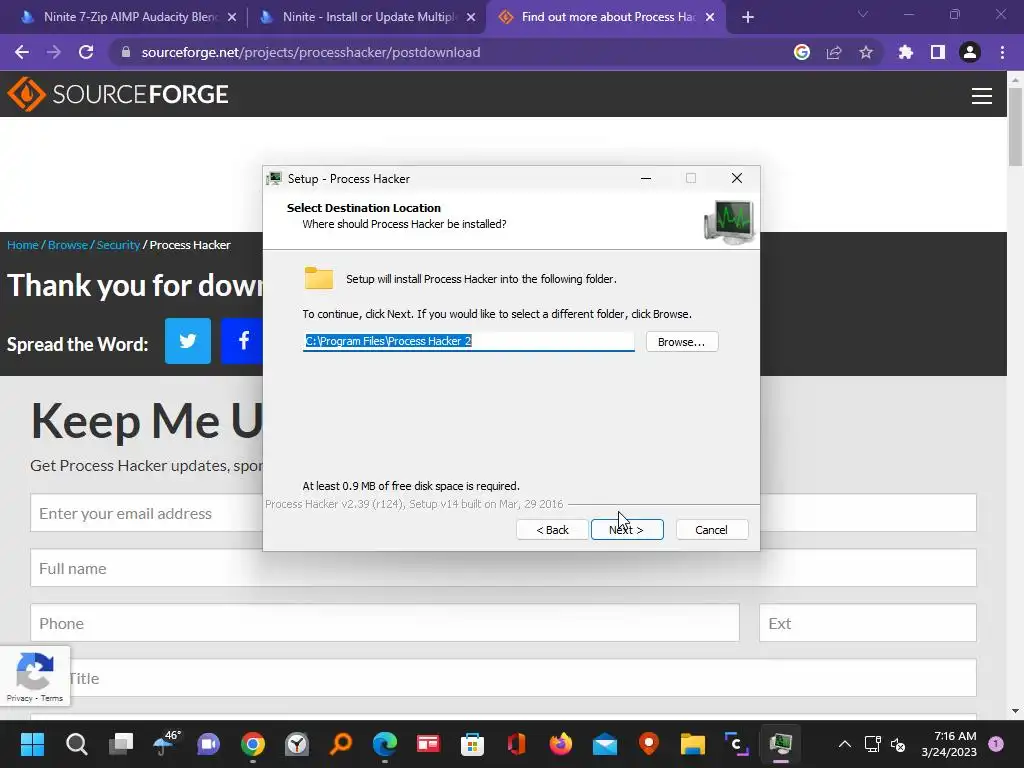Switch to Ninite 7-Zip AIMP Audacity tab
The height and width of the screenshot is (768, 1024).
120,17
